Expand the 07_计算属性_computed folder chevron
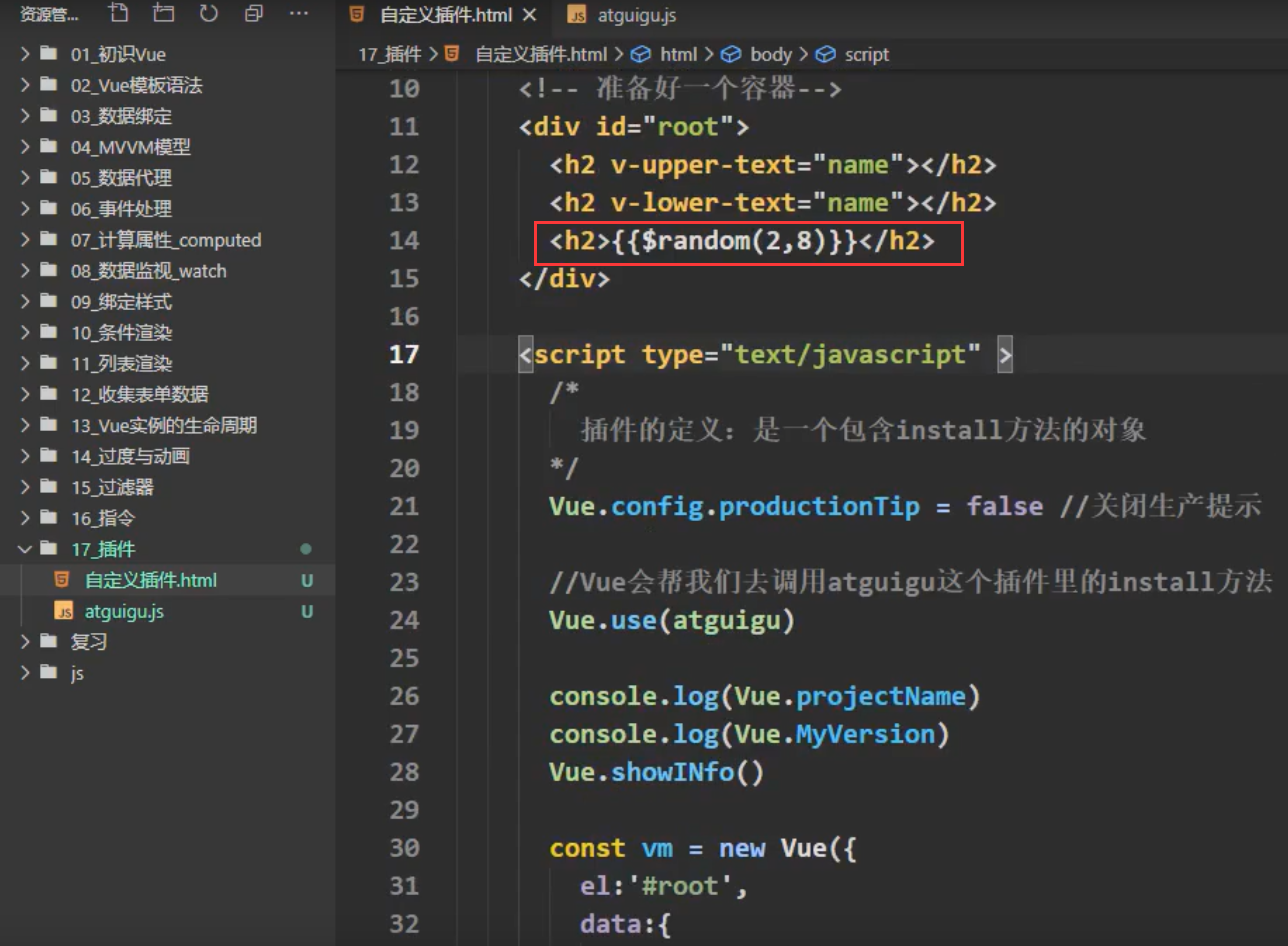The image size is (1288, 946). click(25, 240)
